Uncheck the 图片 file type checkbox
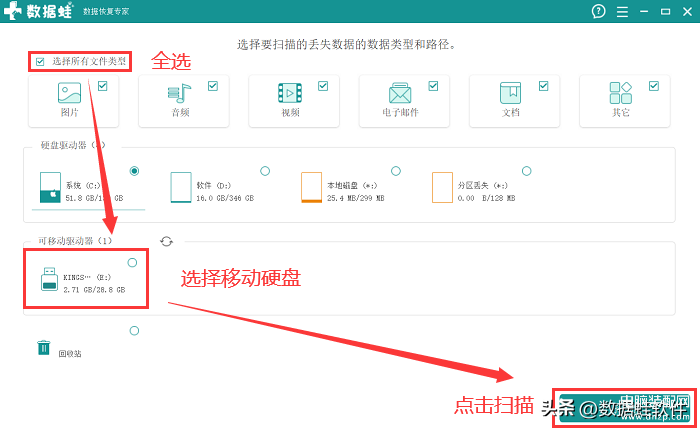This screenshot has height=430, width=700. [103, 86]
